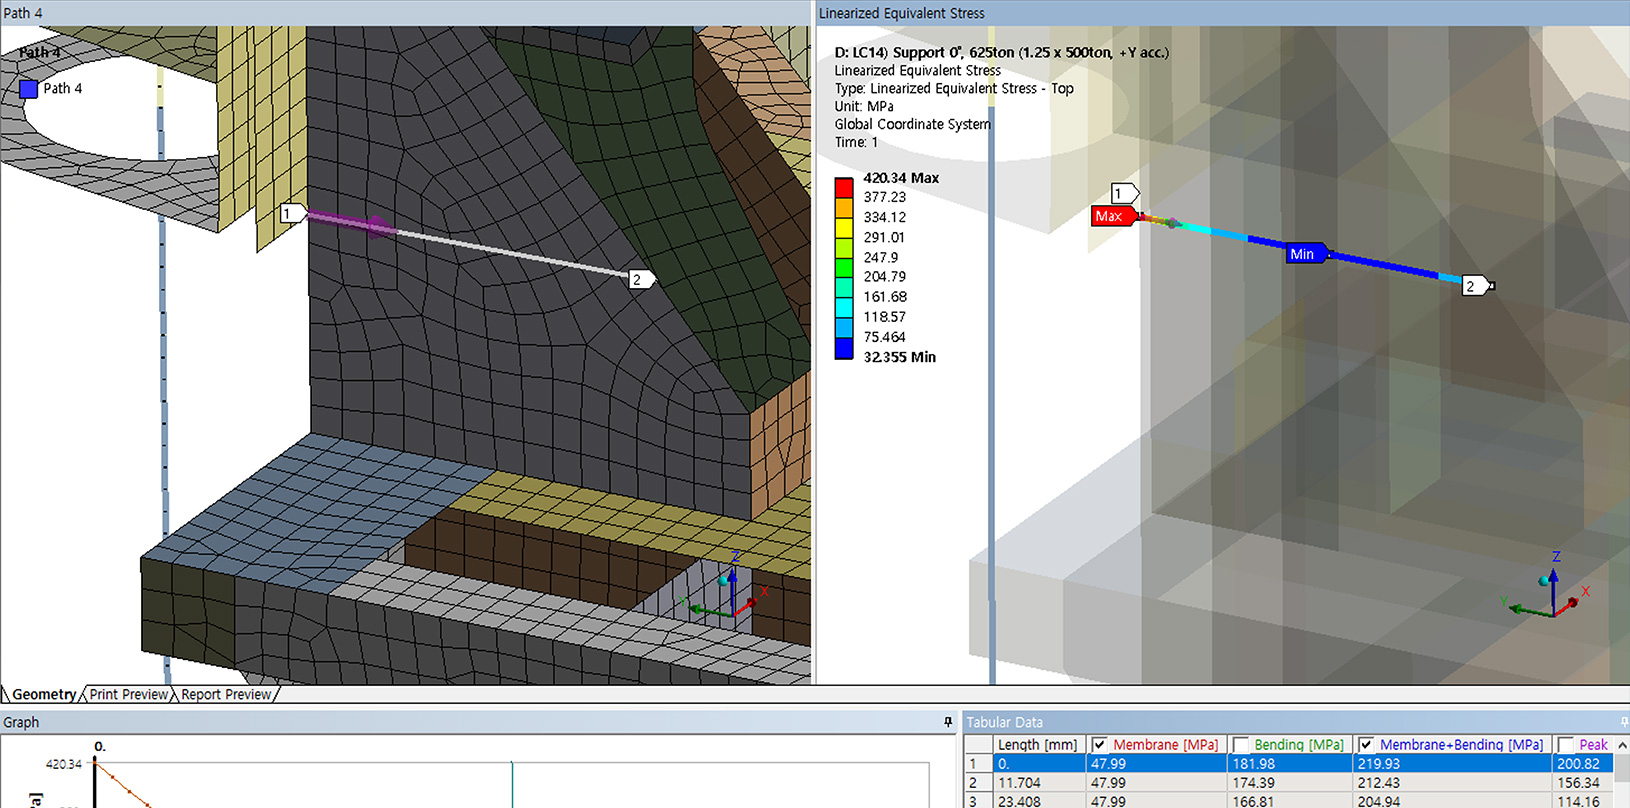The height and width of the screenshot is (808, 1630).
Task: Click the dark blue 32.355 Min legend color
Action: 844,348
